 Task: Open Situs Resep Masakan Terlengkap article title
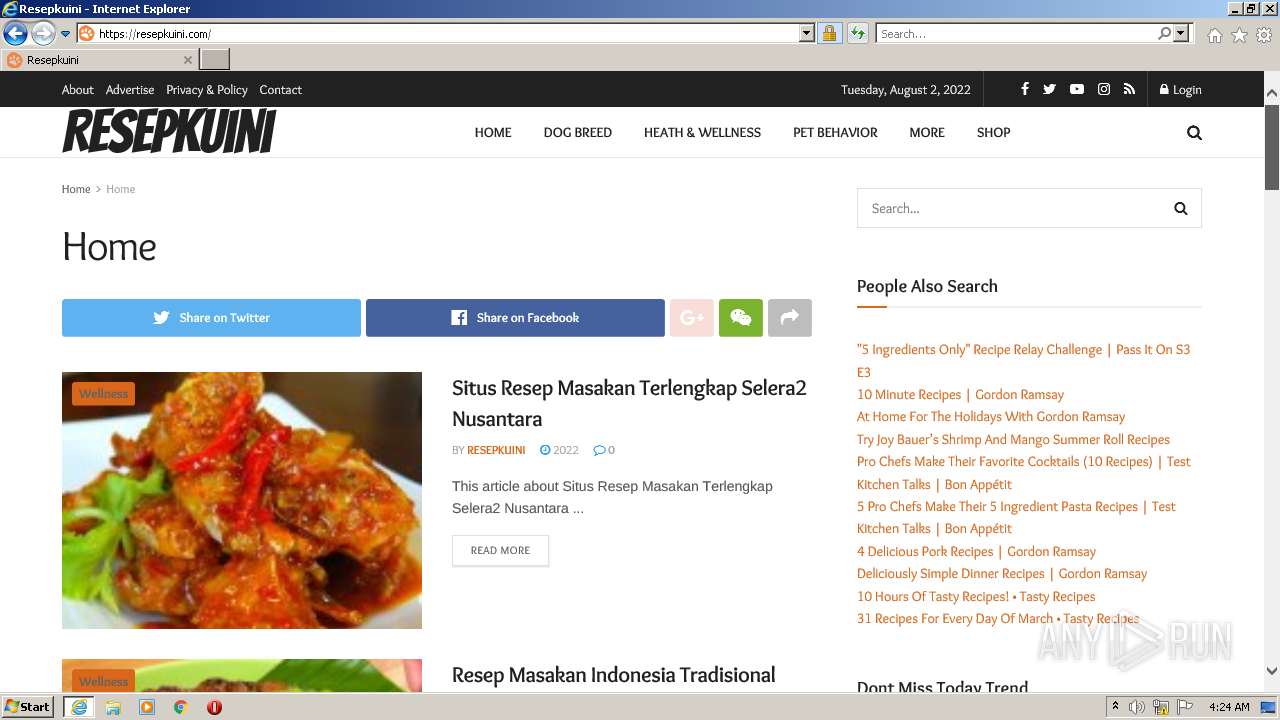[629, 403]
